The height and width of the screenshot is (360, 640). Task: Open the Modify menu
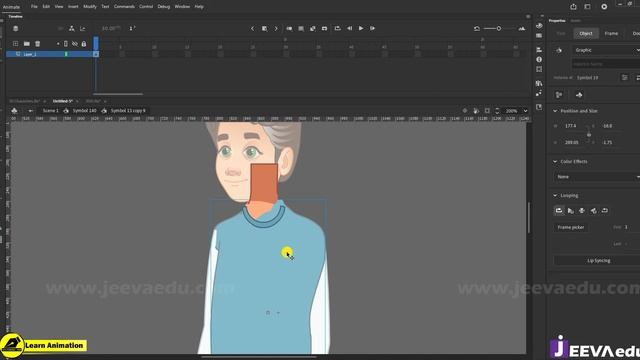[x=90, y=7]
